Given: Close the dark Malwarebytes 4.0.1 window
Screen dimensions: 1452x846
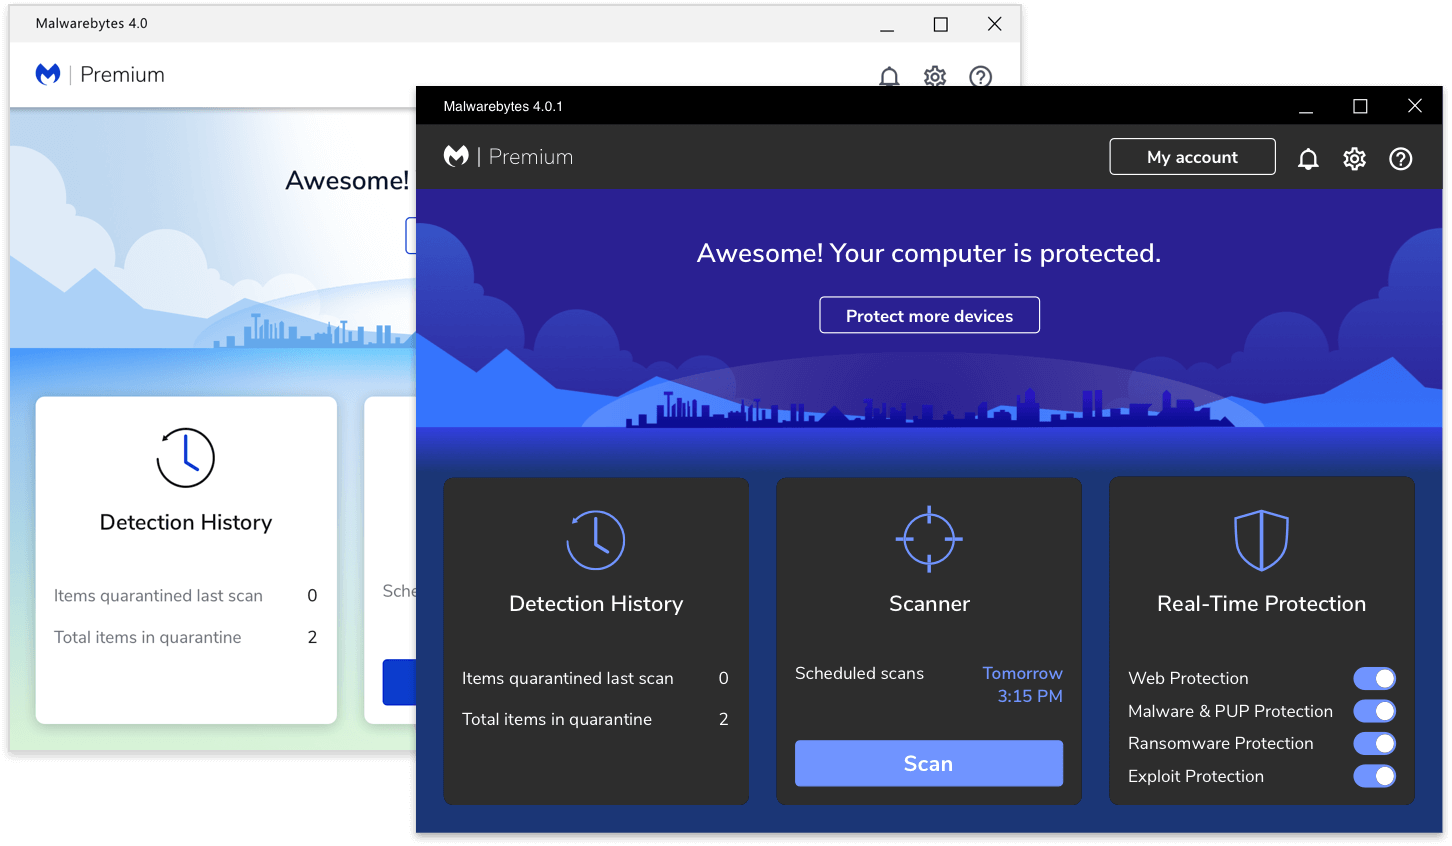Looking at the screenshot, I should pos(1414,106).
